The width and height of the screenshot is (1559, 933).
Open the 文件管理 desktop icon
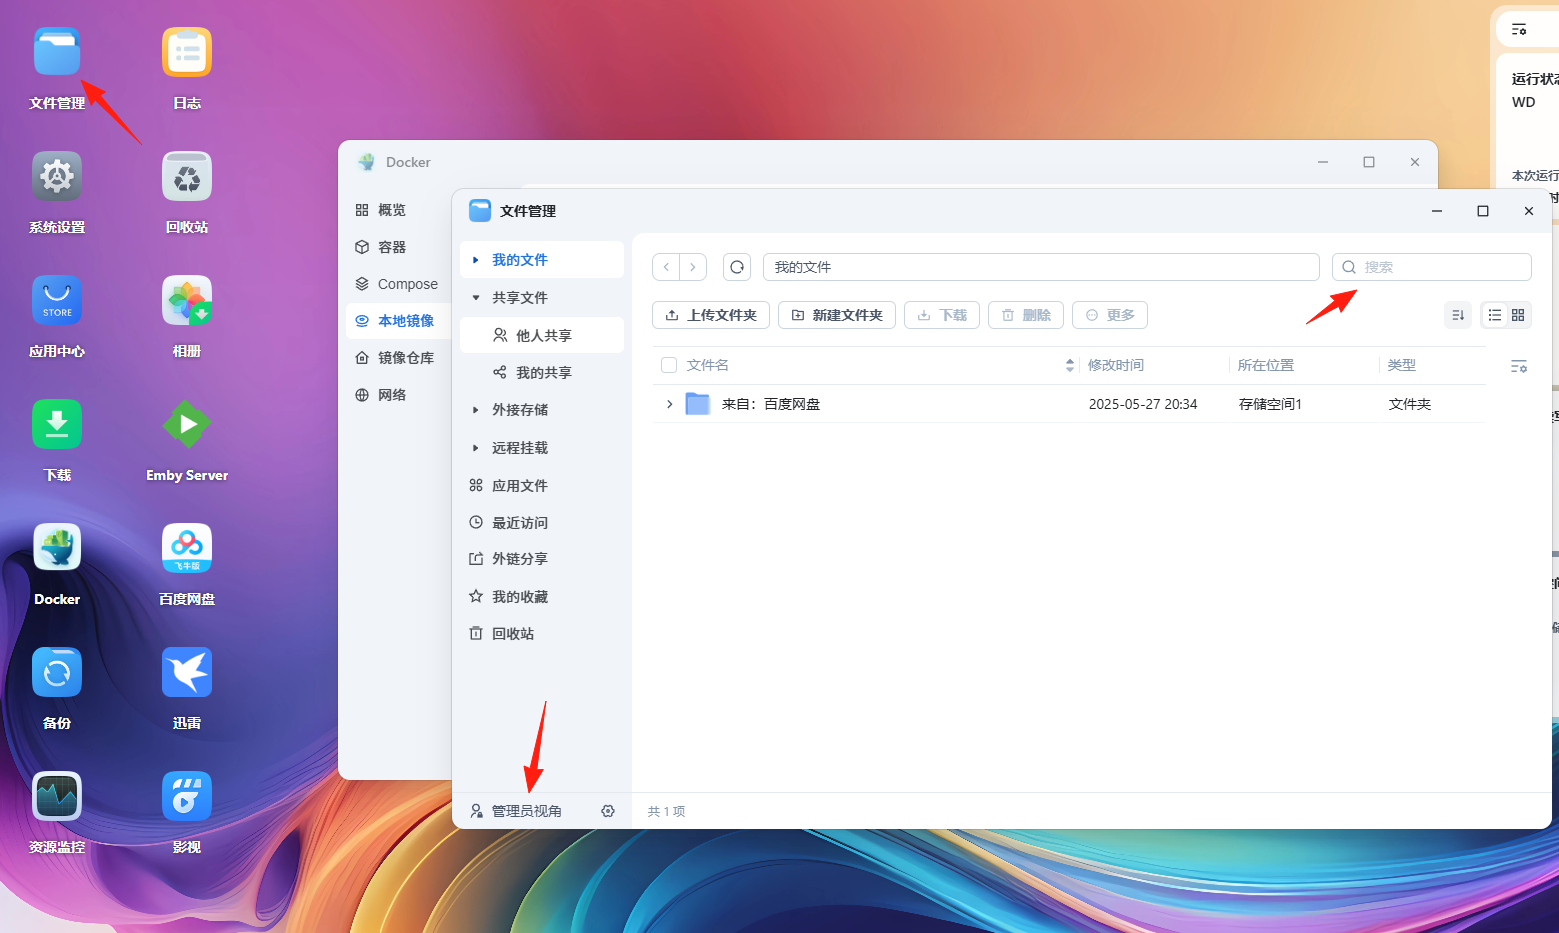point(57,52)
